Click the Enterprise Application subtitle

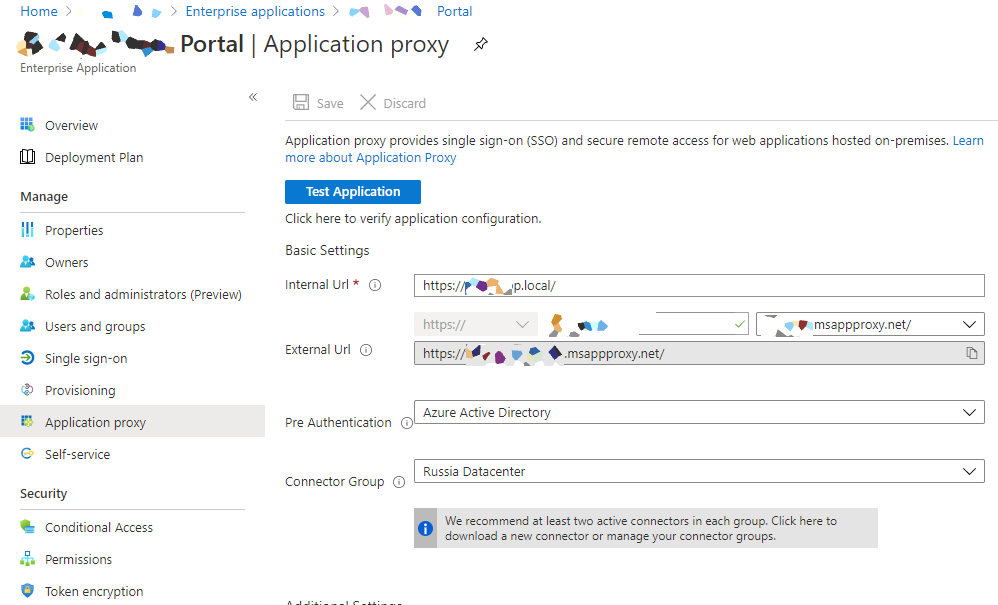[x=78, y=67]
